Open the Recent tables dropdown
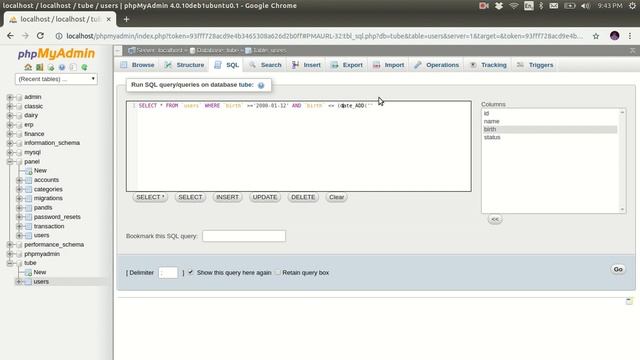The image size is (640, 360). pos(56,79)
